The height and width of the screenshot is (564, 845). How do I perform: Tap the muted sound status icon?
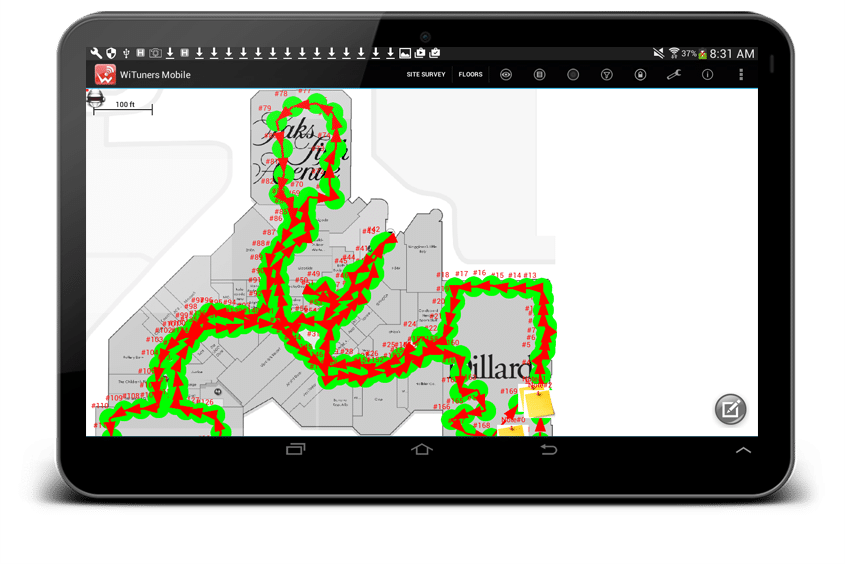pyautogui.click(x=659, y=53)
